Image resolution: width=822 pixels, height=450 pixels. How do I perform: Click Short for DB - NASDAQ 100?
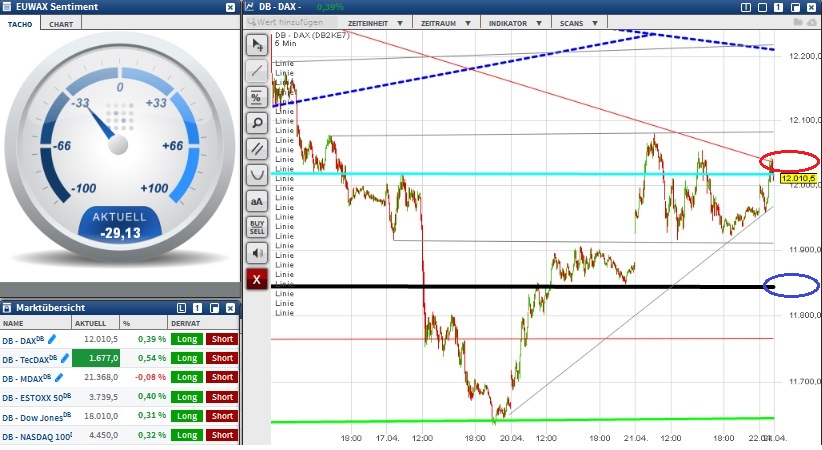(222, 435)
